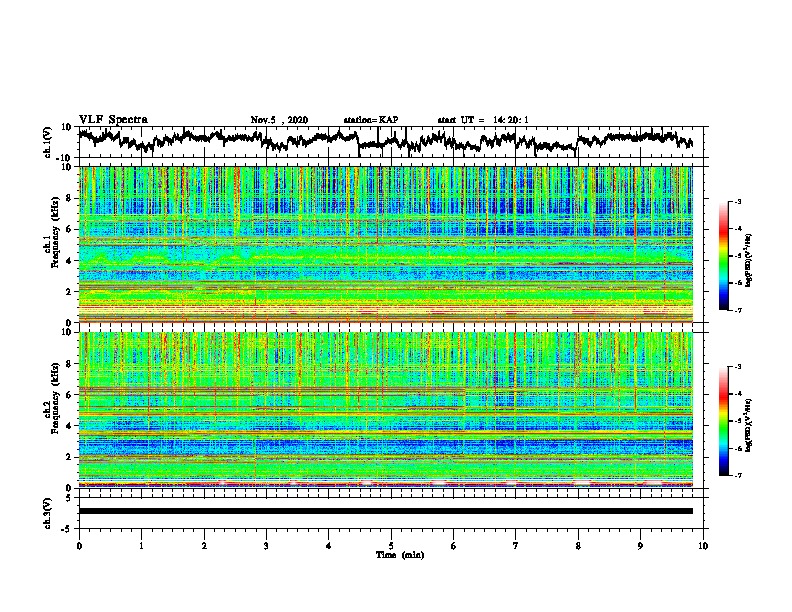The width and height of the screenshot is (792, 612).
Task: Click the "8" tick on the time axis
Action: coord(578,546)
